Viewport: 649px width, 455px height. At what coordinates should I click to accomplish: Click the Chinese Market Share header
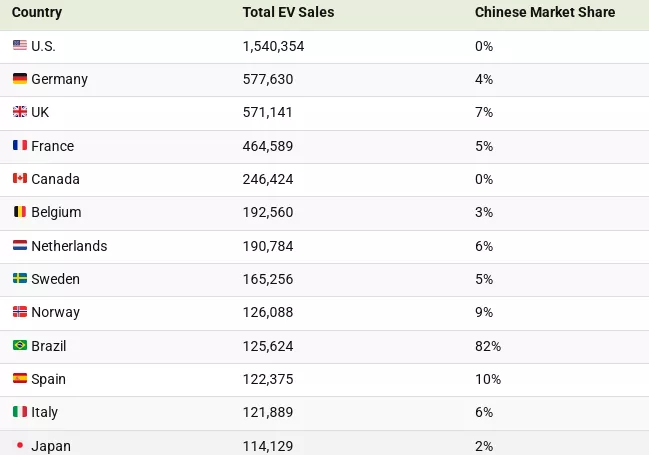545,13
